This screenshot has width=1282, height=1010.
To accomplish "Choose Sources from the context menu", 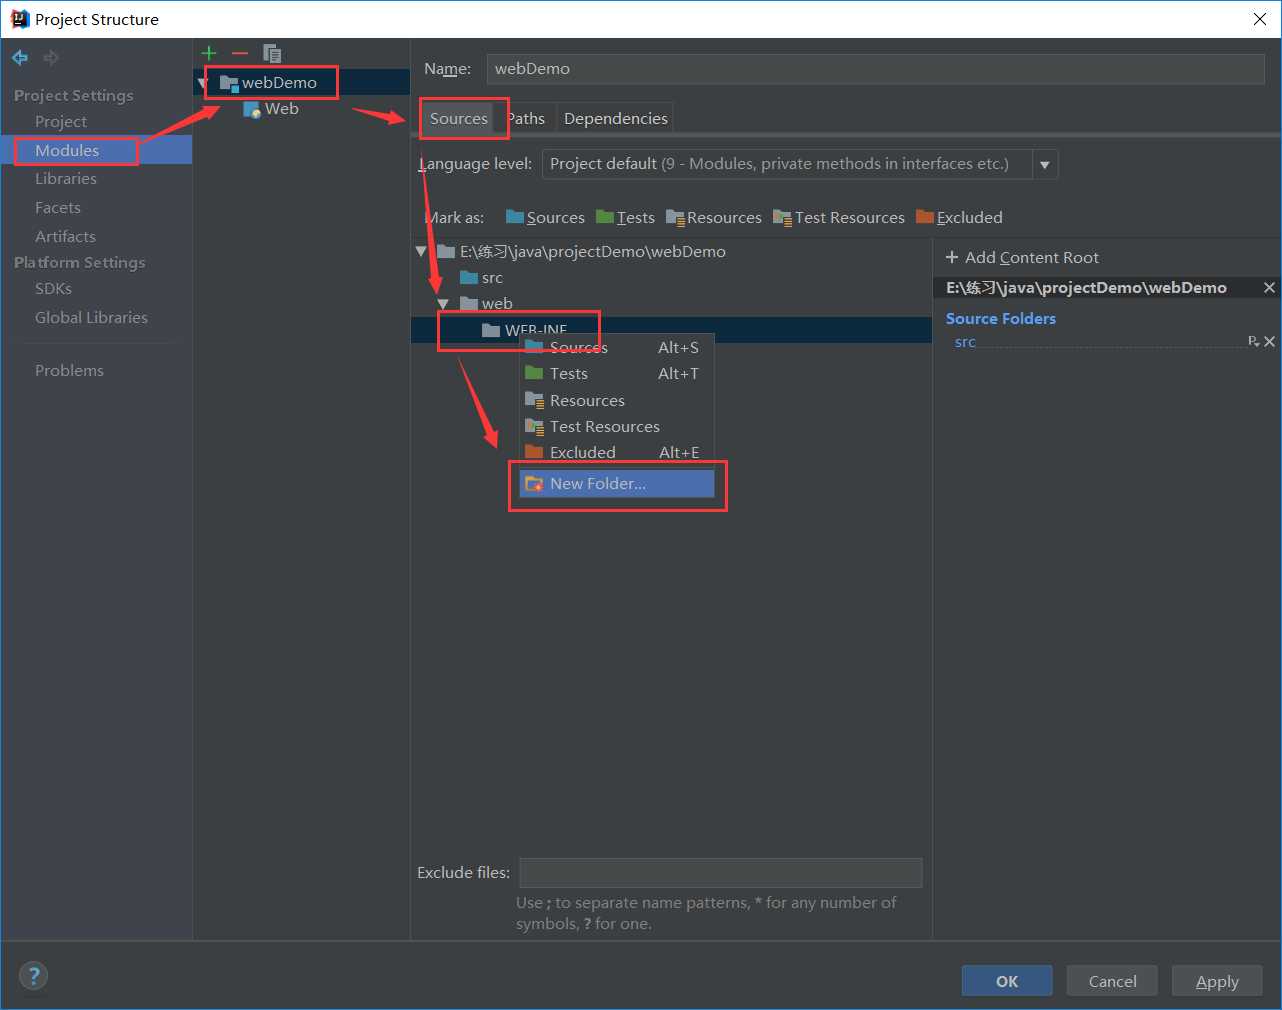I will [616, 347].
